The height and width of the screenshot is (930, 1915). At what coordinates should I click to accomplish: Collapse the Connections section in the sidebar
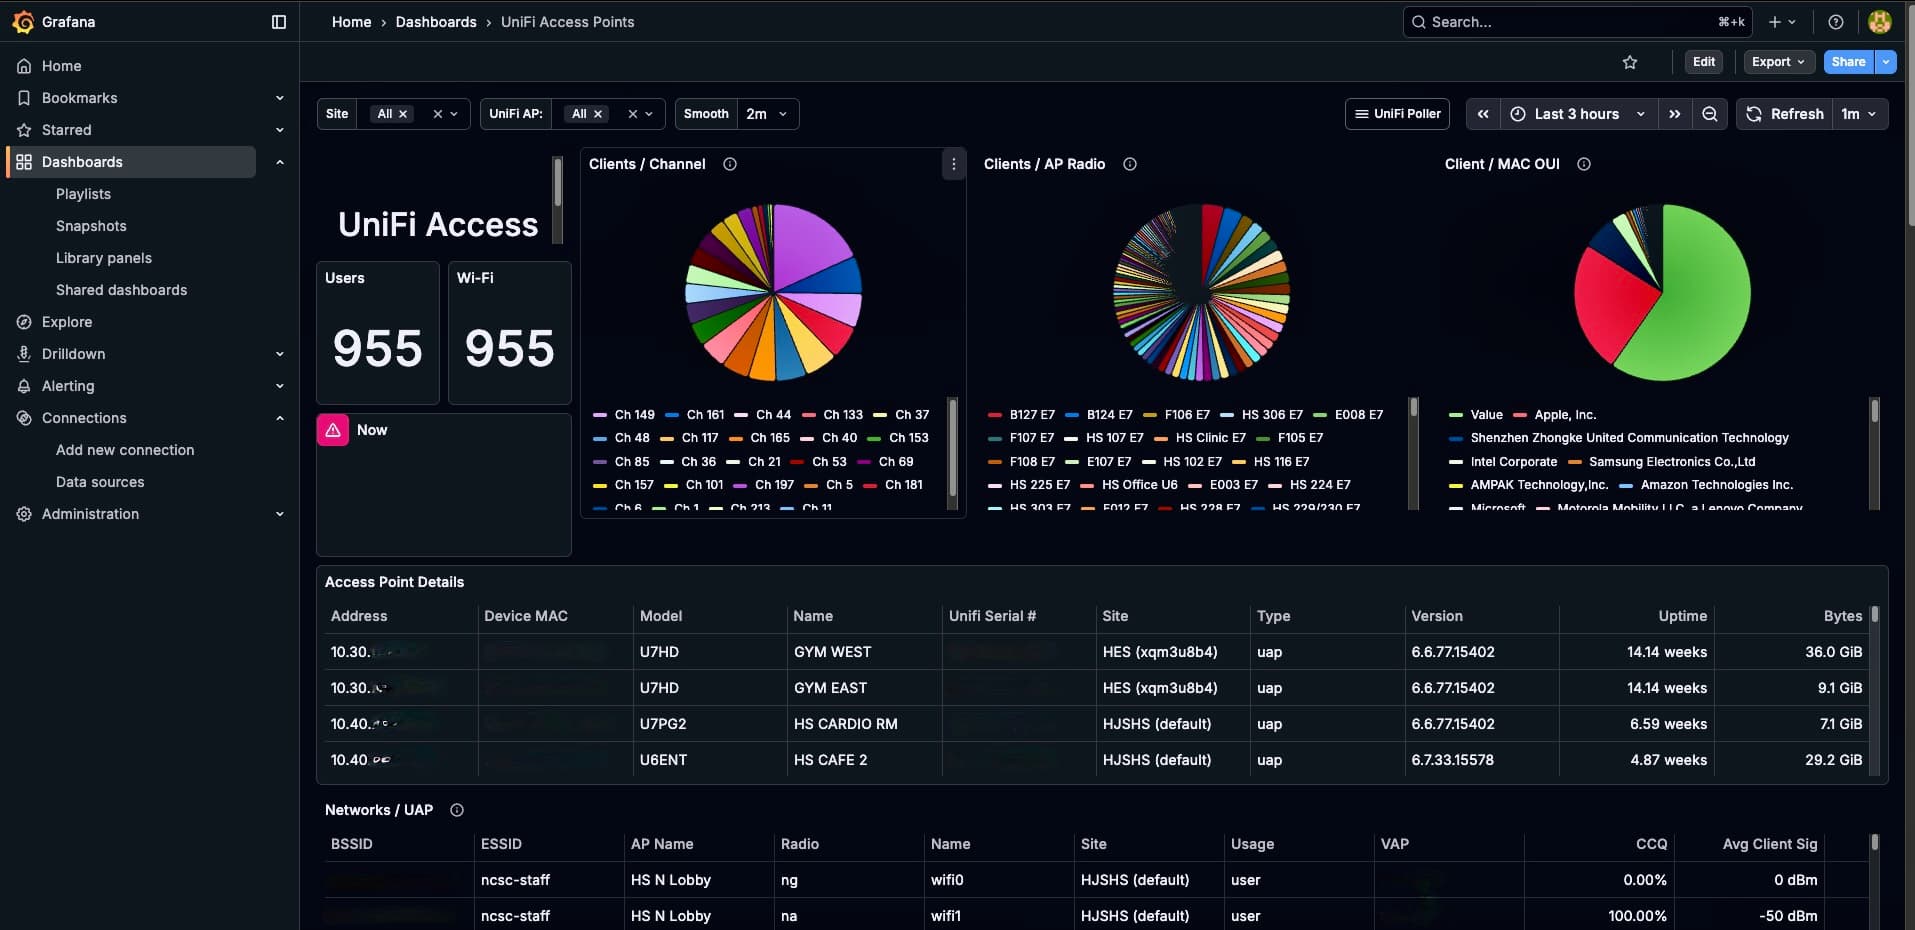(x=280, y=418)
